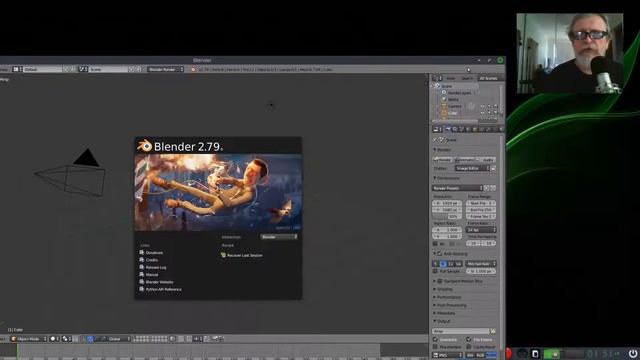
Task: Open the Manual link in splash
Action: [151, 275]
